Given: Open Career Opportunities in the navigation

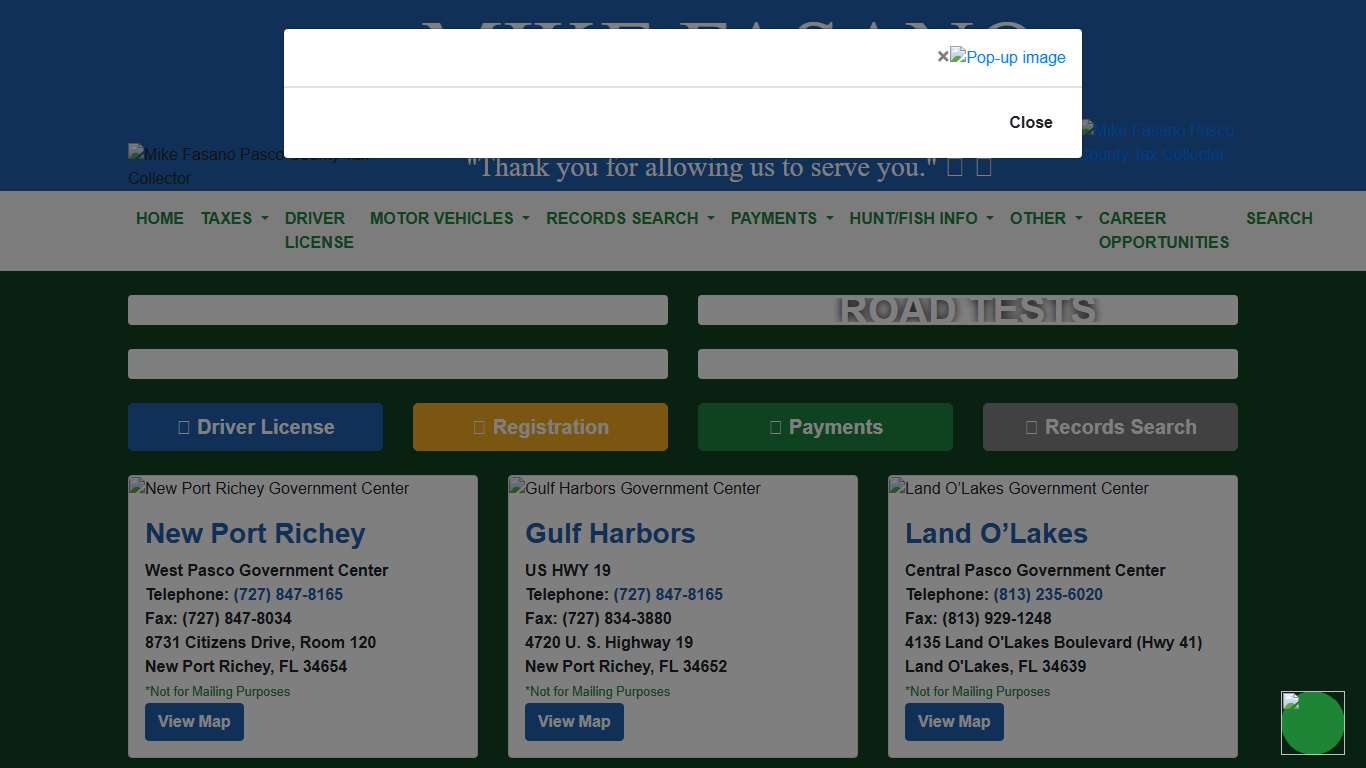Looking at the screenshot, I should tap(1163, 230).
